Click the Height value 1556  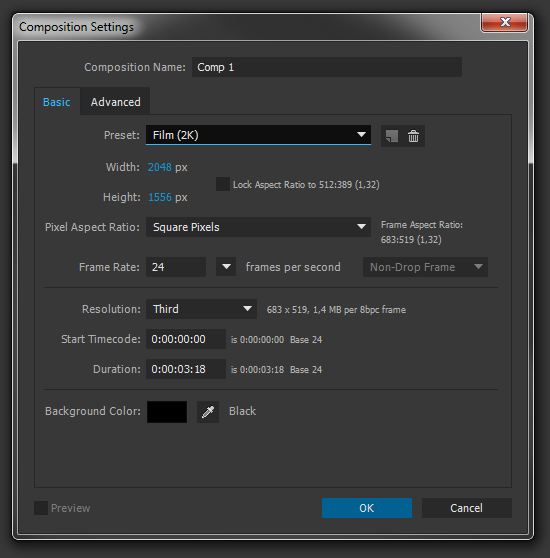(160, 197)
